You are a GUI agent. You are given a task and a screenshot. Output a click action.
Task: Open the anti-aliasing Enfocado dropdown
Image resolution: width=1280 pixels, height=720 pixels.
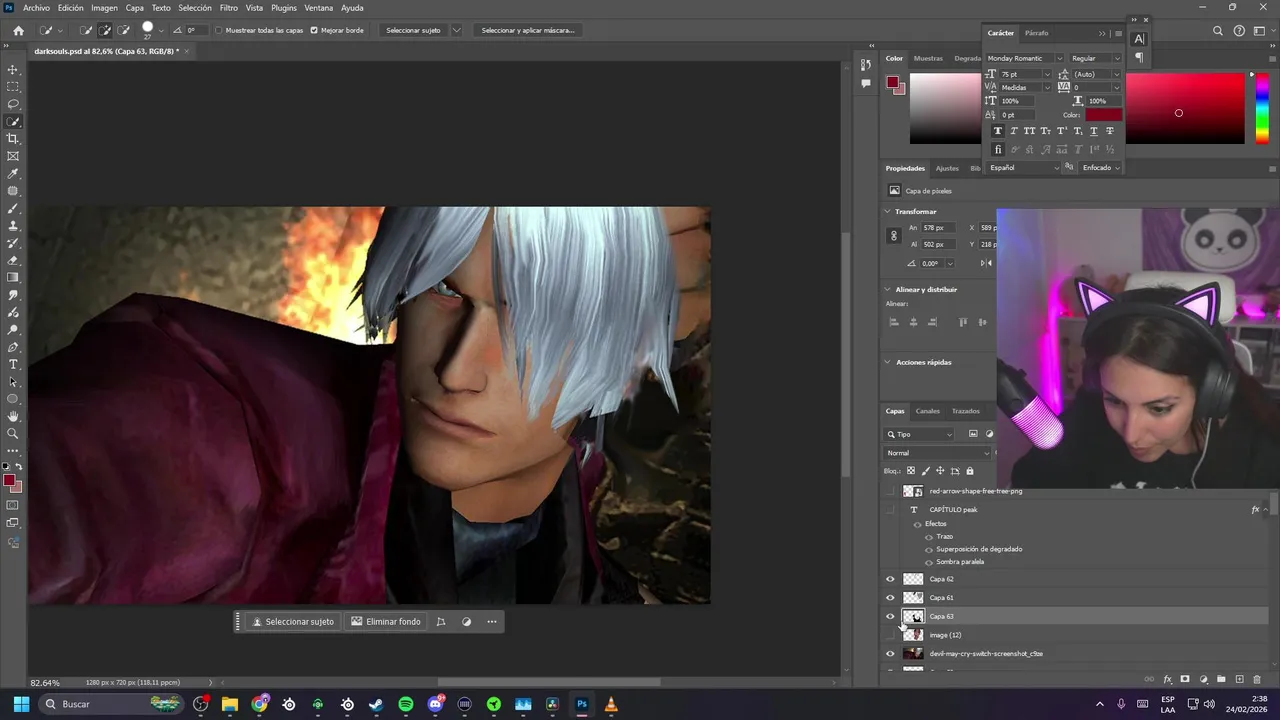[1101, 168]
